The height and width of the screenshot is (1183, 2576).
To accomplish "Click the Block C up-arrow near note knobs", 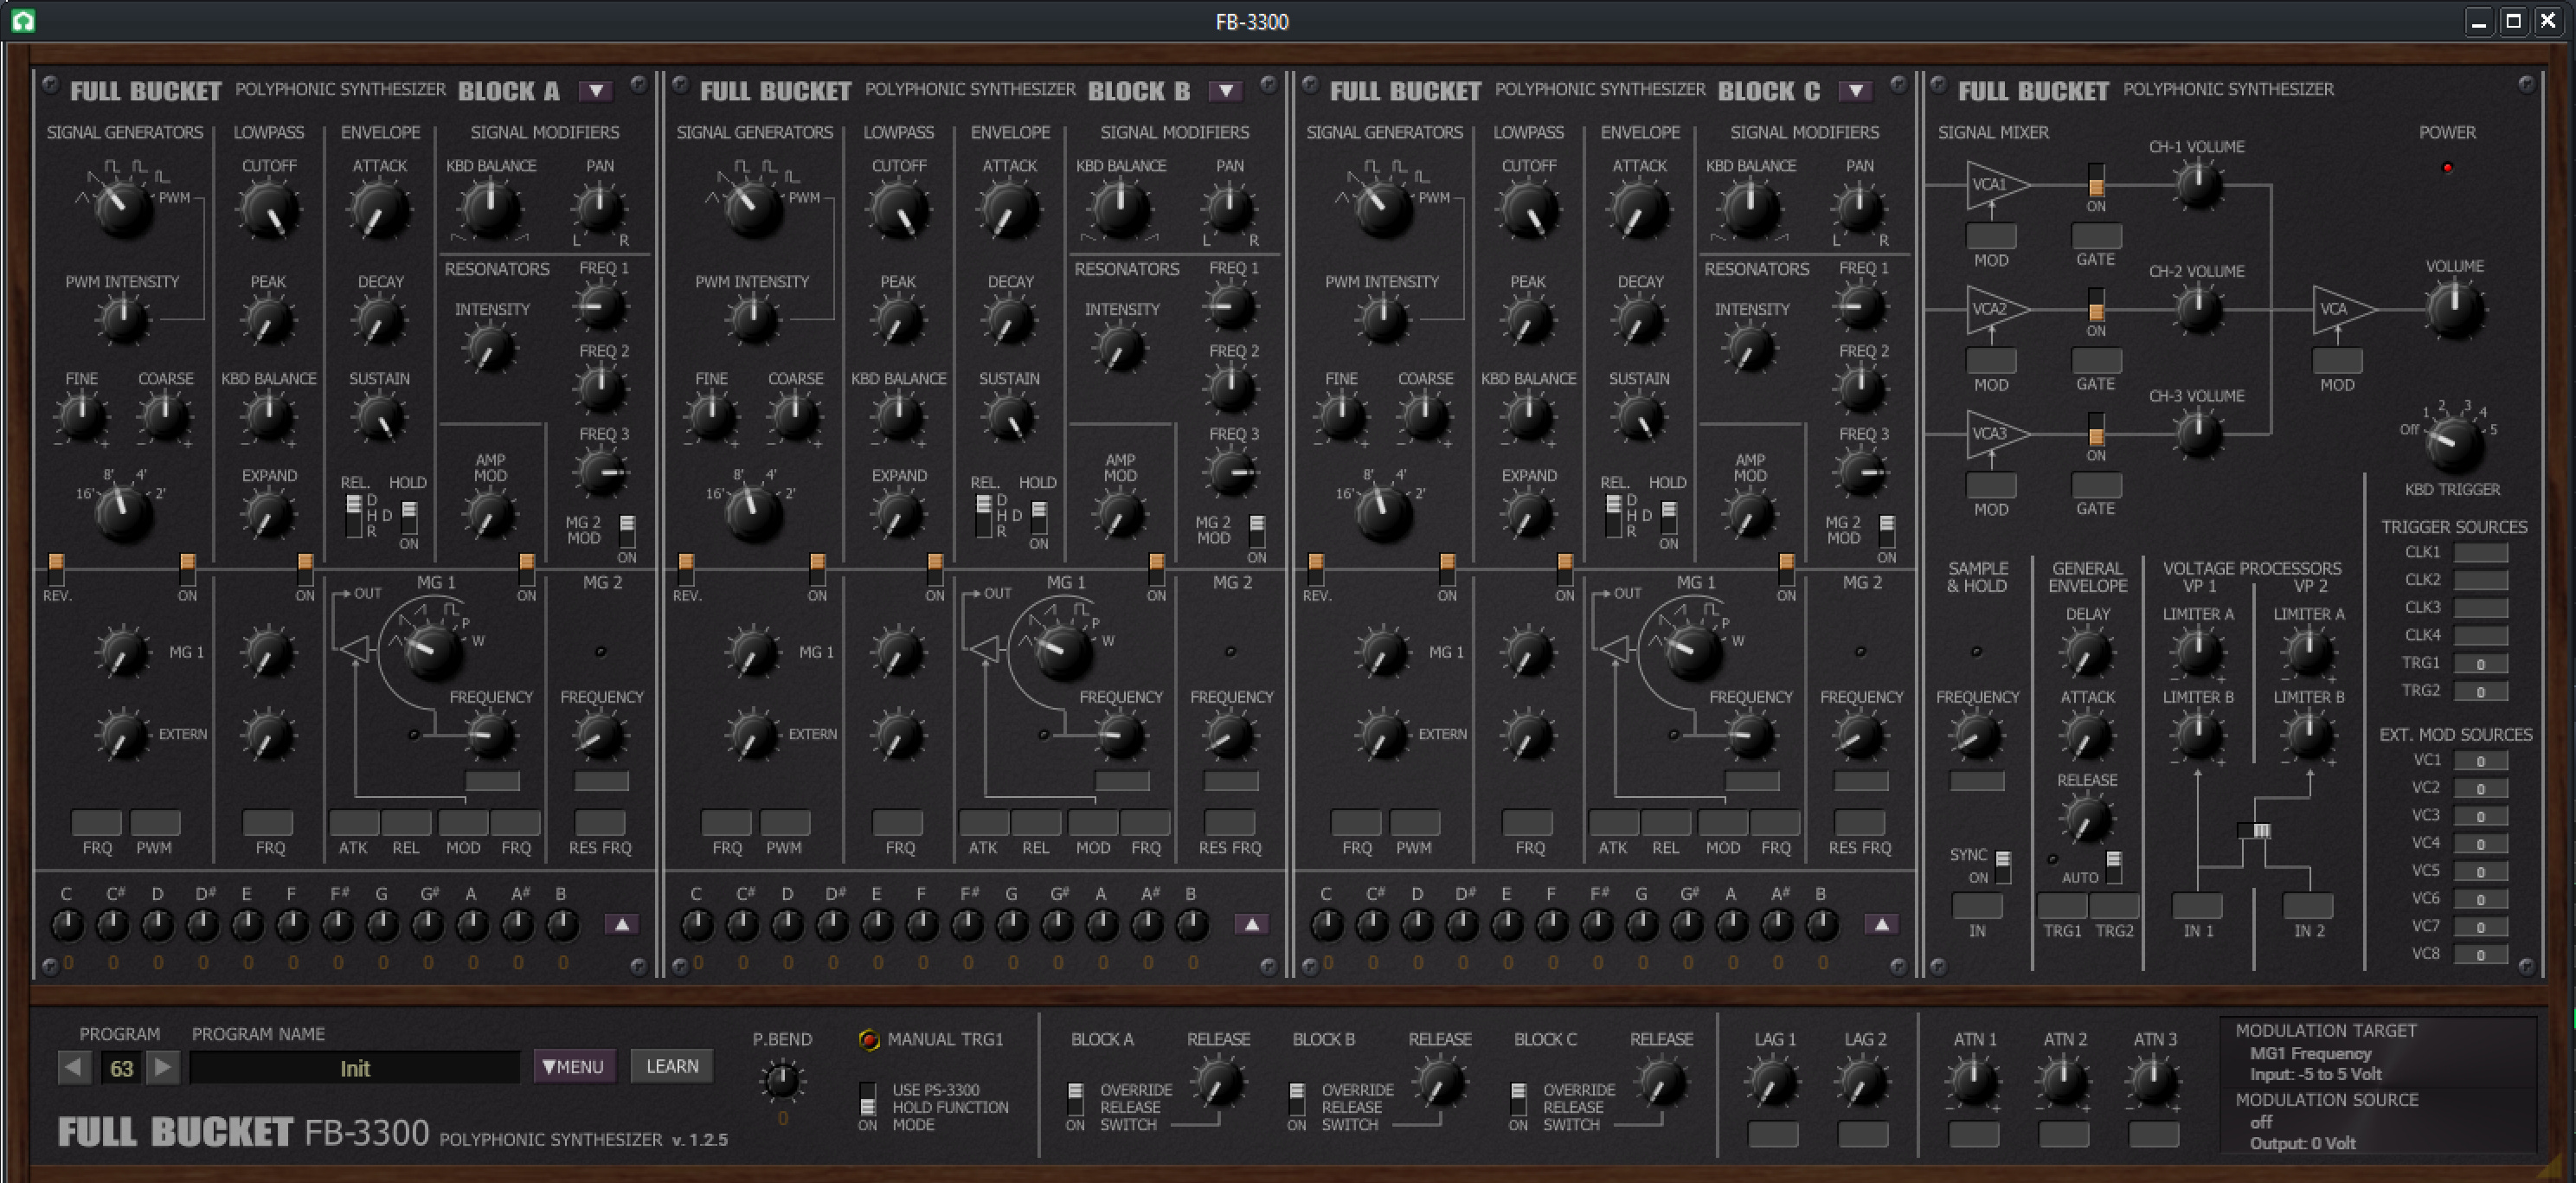I will coord(1881,924).
